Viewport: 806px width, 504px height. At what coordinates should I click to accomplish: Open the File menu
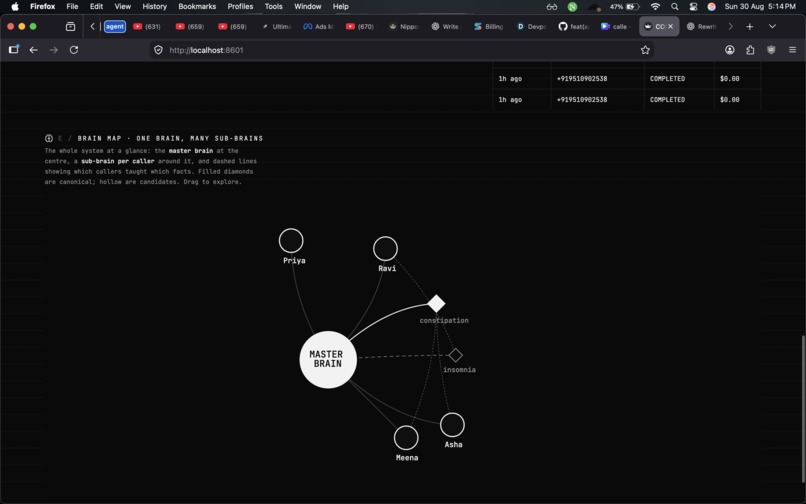pos(72,7)
